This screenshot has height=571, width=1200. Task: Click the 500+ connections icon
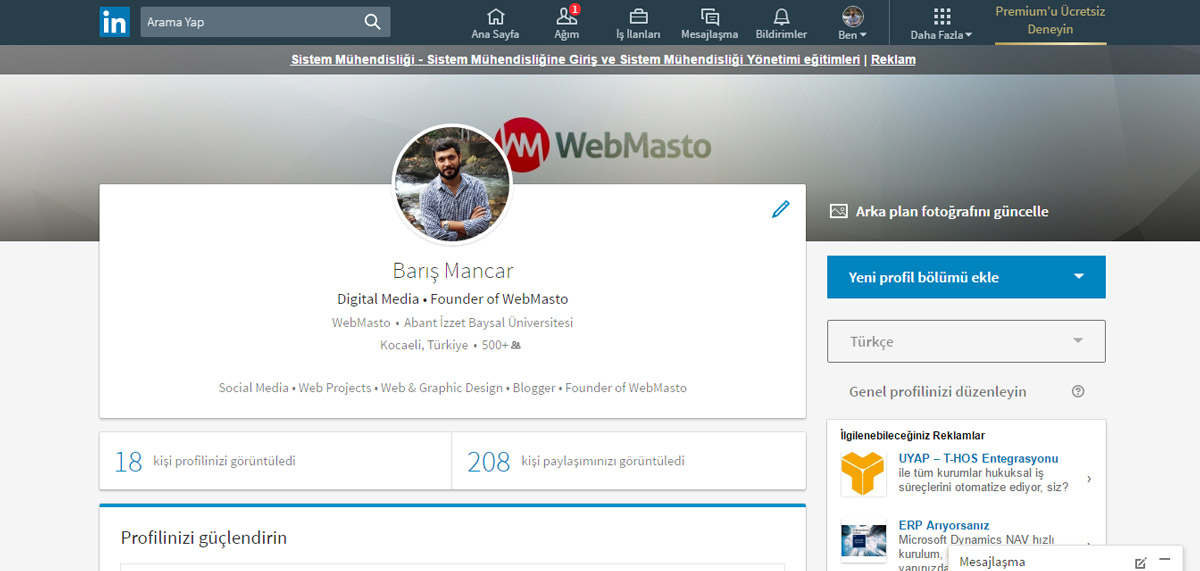pos(516,345)
